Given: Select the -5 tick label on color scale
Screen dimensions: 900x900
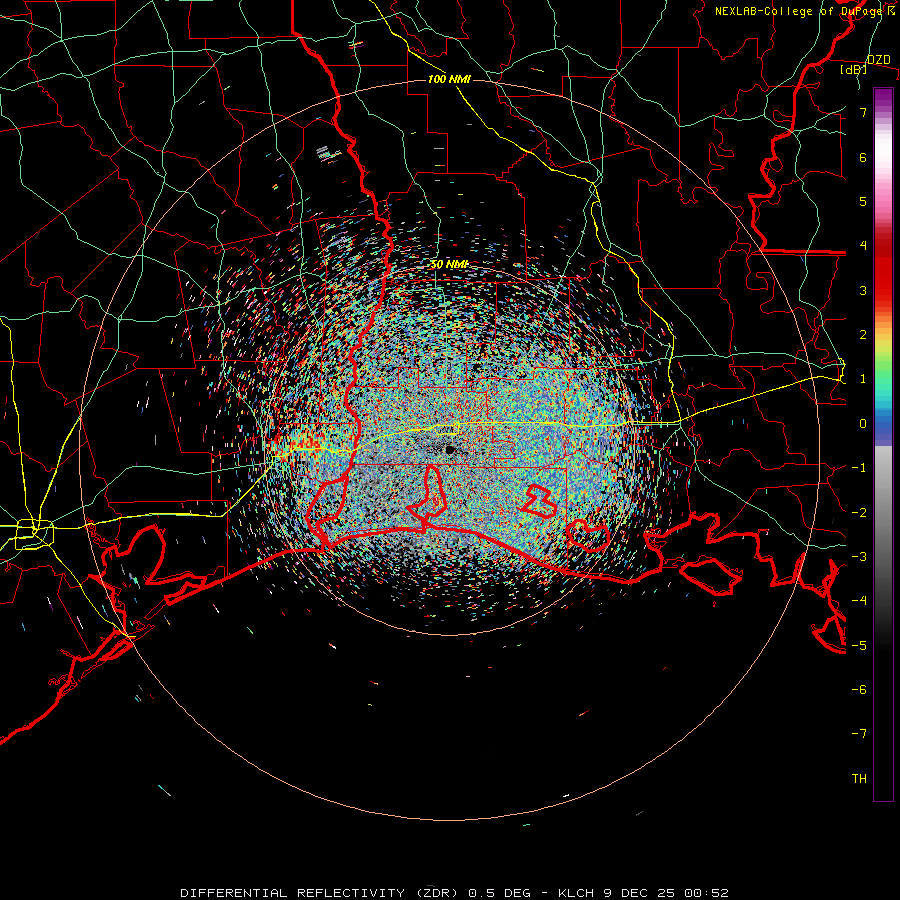Looking at the screenshot, I should (859, 646).
